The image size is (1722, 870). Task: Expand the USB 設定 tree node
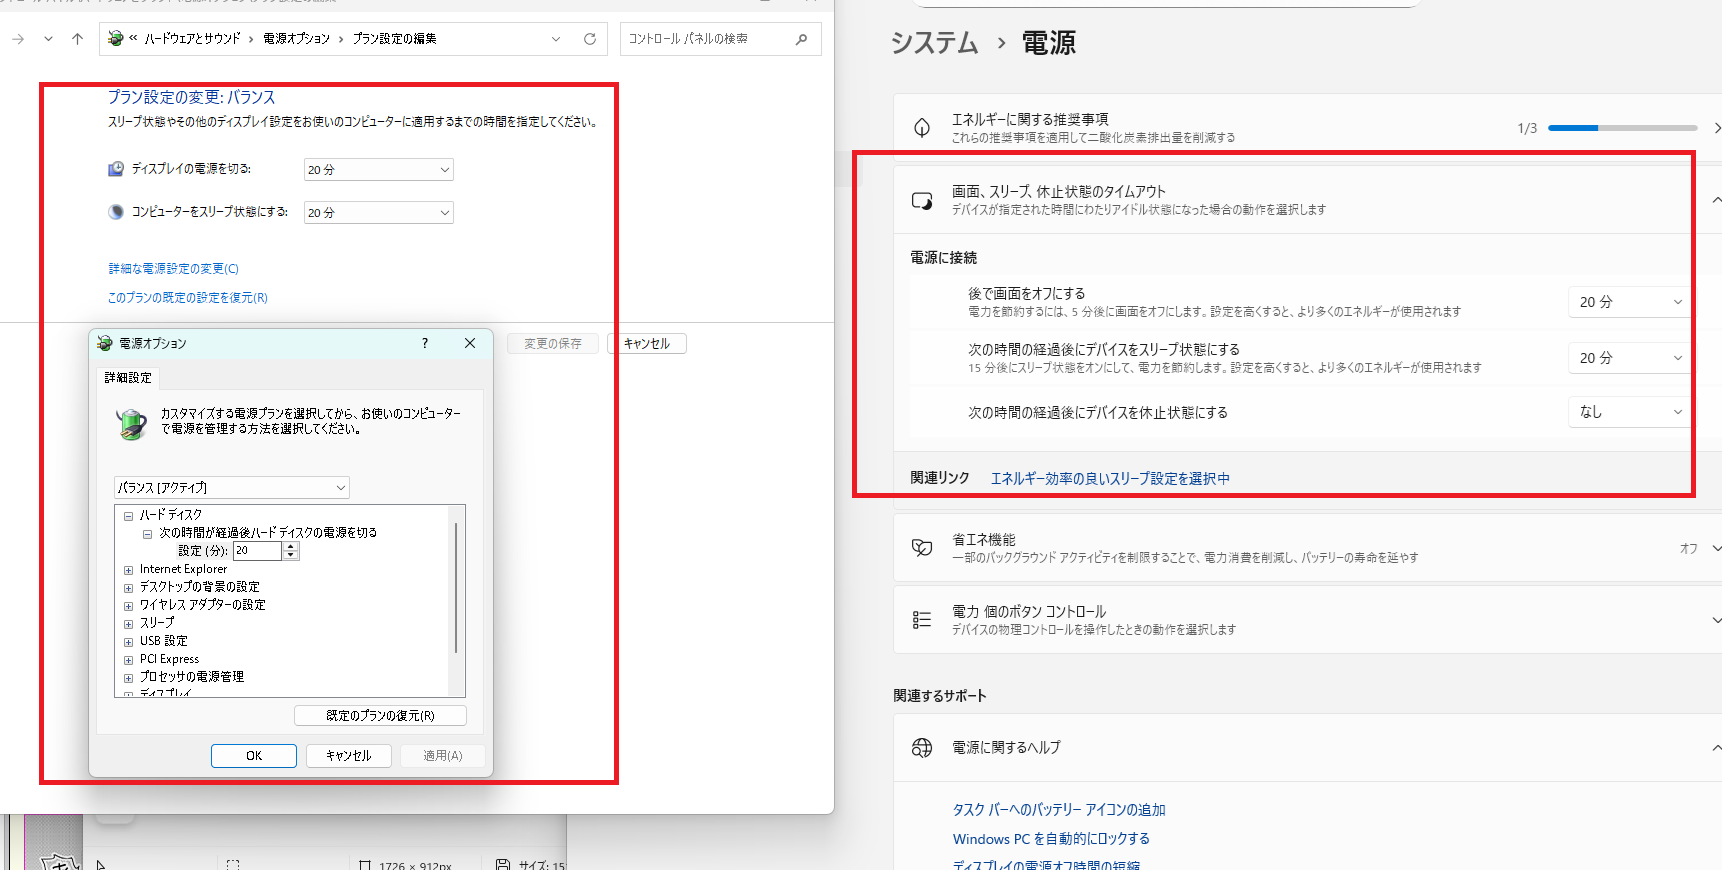pos(128,642)
